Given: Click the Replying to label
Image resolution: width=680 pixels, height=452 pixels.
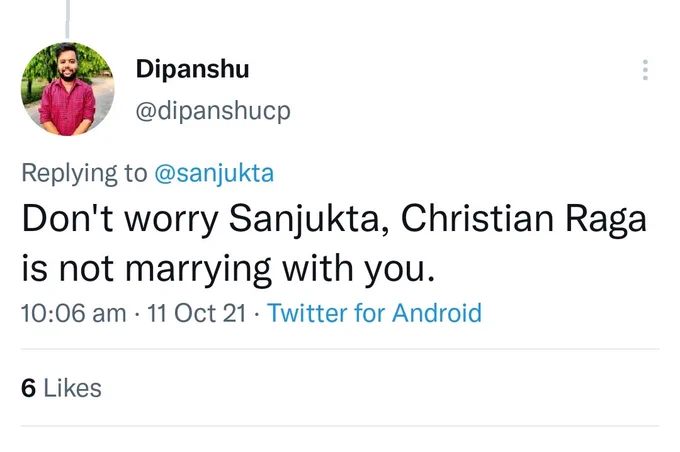Looking at the screenshot, I should point(84,173).
